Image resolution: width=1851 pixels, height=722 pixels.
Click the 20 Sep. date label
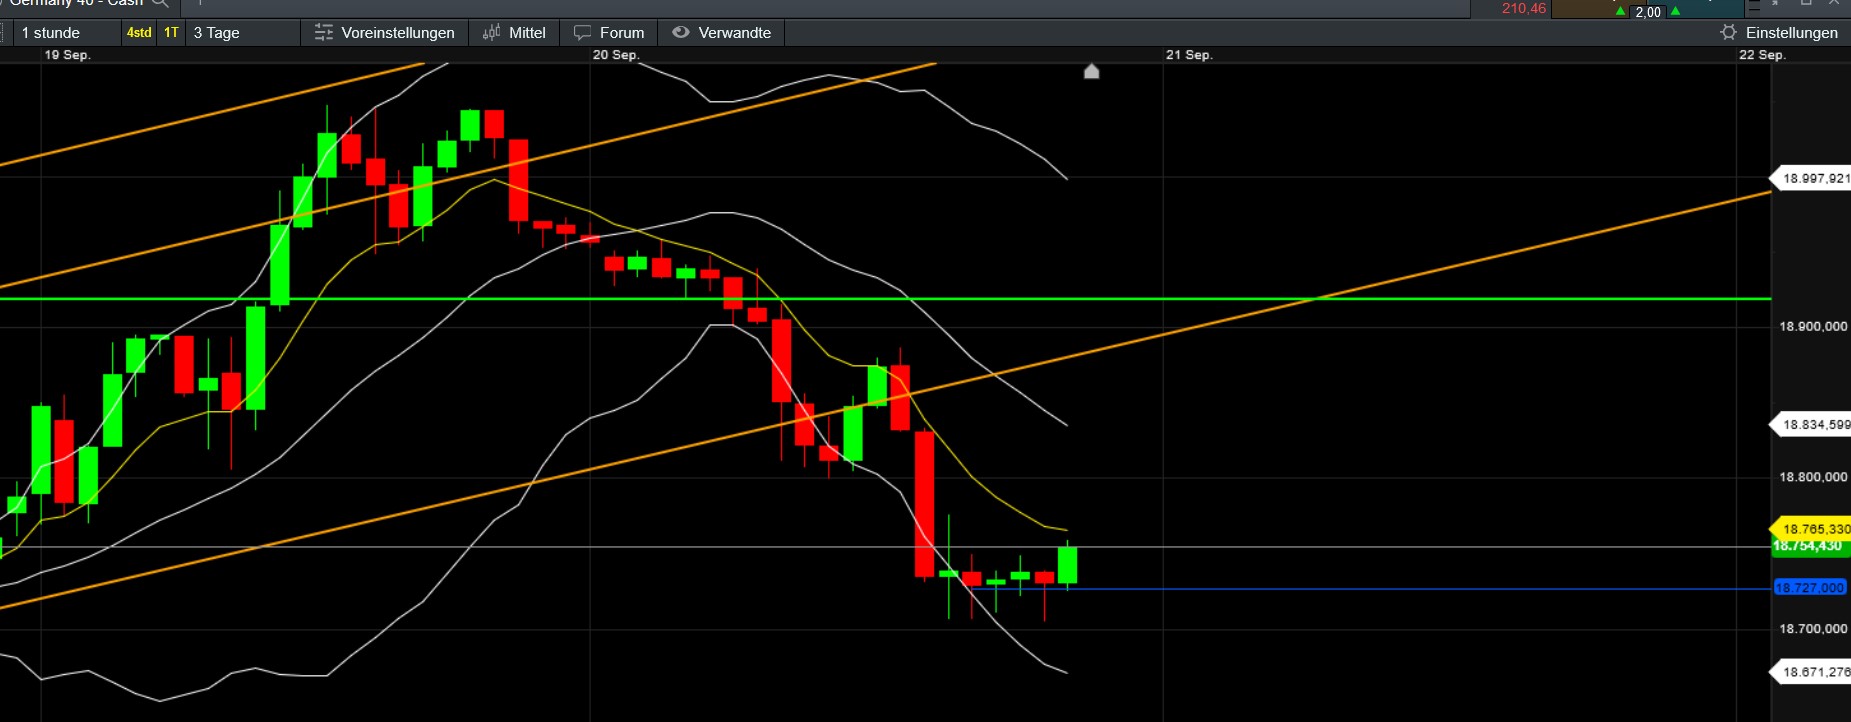pos(616,55)
